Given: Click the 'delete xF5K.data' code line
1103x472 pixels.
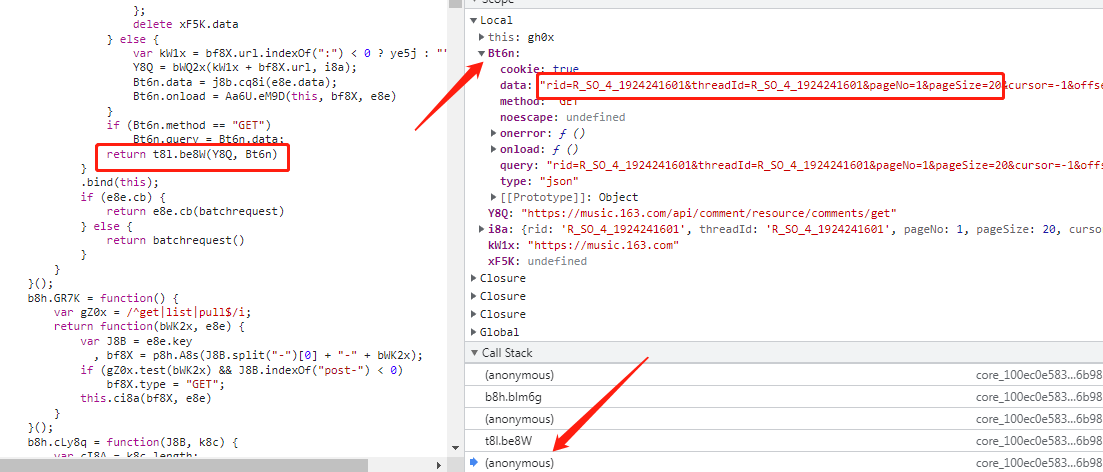Looking at the screenshot, I should pos(186,25).
